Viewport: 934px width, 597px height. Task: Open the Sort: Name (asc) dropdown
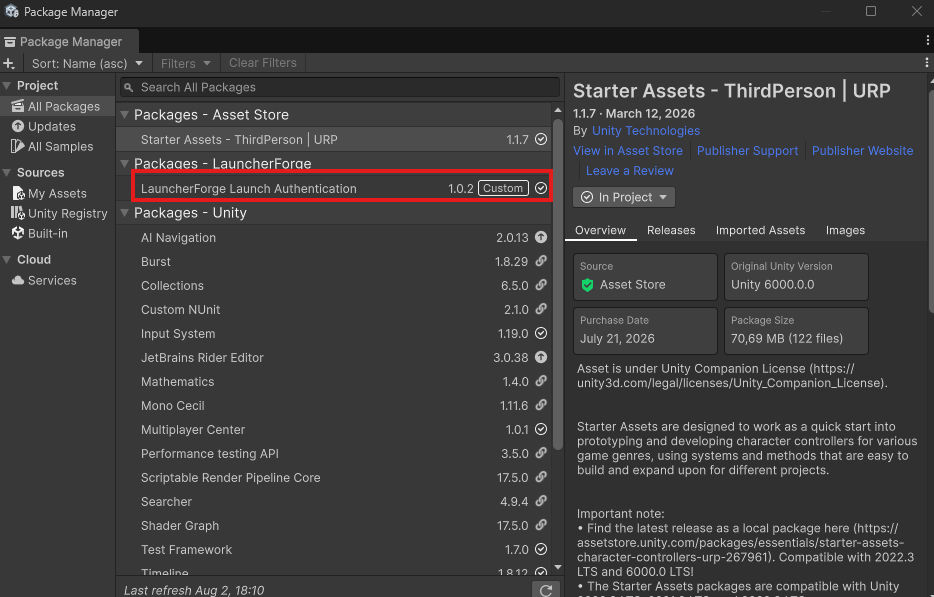click(87, 63)
